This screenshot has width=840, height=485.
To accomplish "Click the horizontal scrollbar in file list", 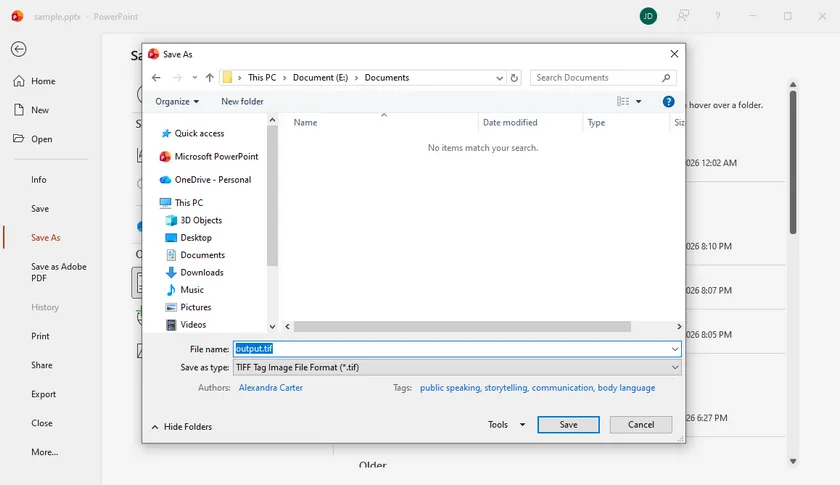I will click(x=462, y=326).
